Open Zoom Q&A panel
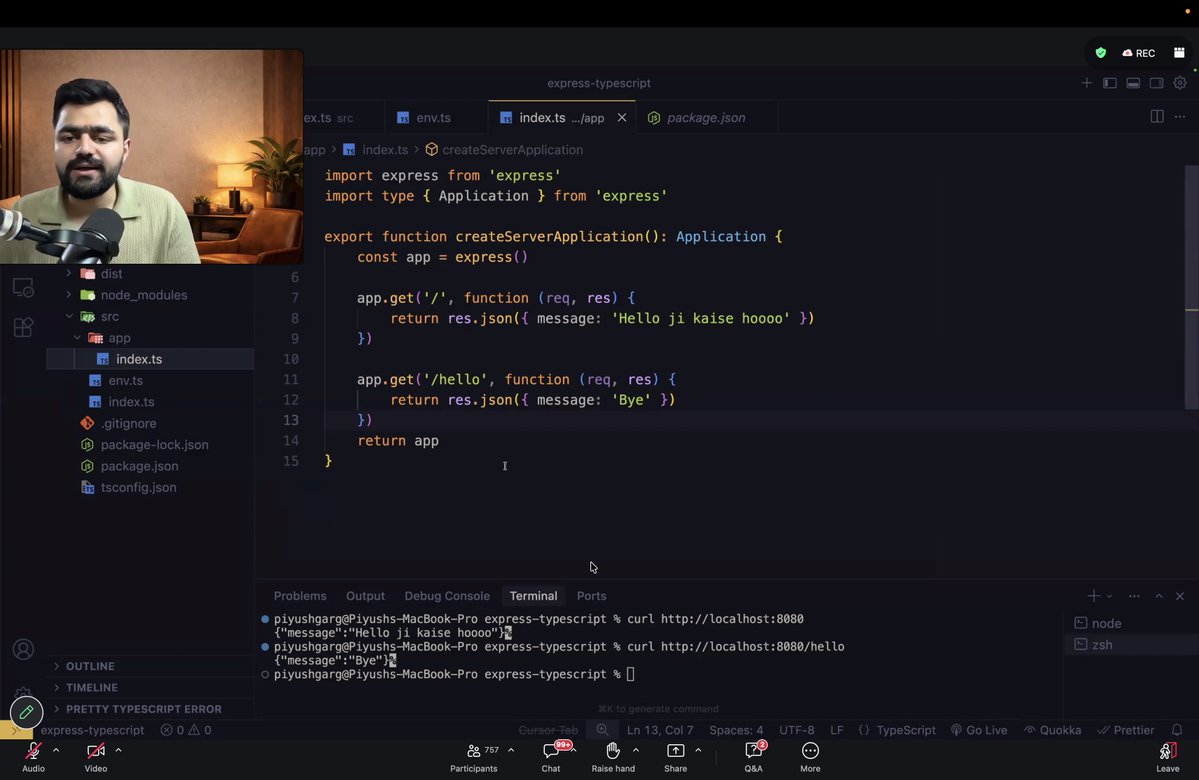 pyautogui.click(x=753, y=756)
